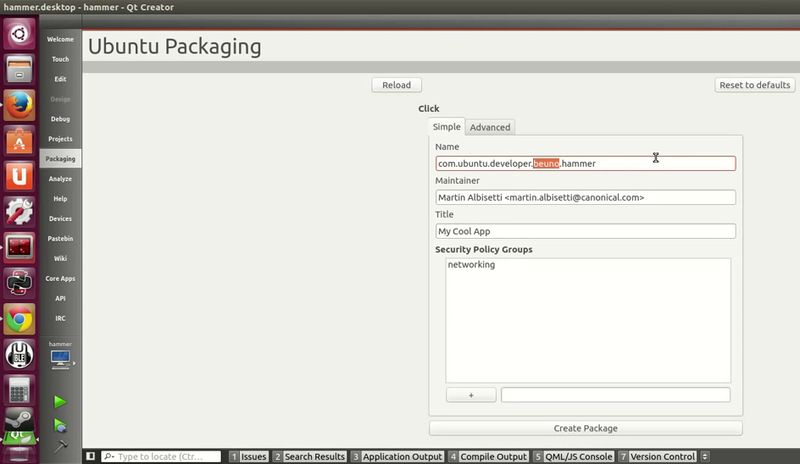800x464 pixels.
Task: Open the Search Results pane
Action: coord(309,456)
